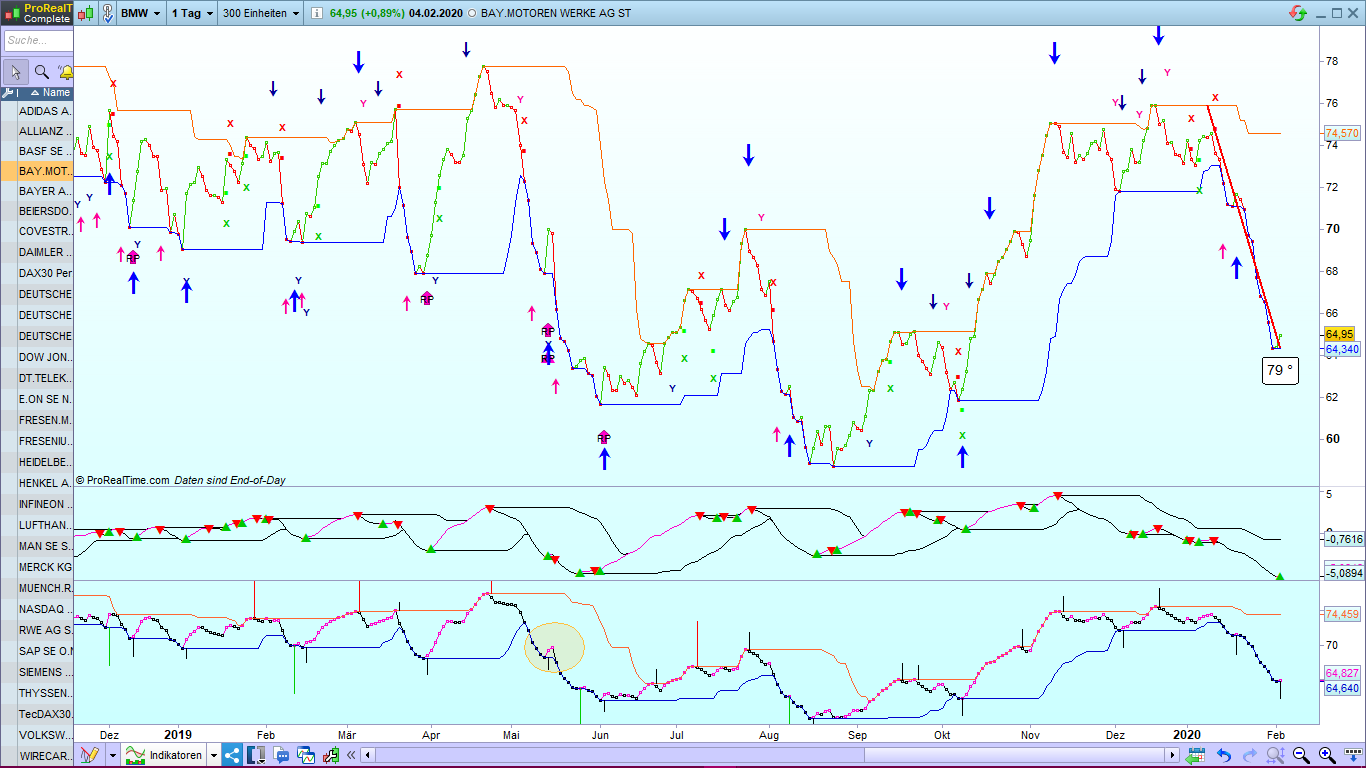
Task: Open the chat comments icon
Action: (281, 755)
